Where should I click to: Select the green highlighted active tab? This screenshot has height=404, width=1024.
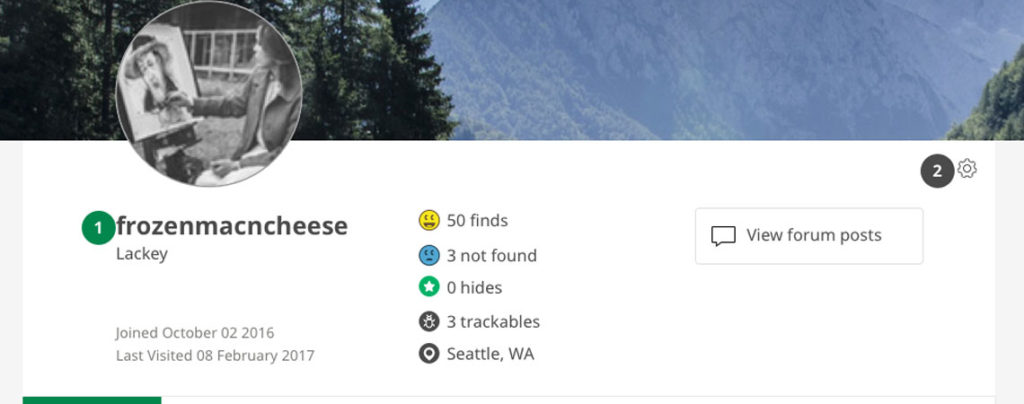click(x=92, y=400)
